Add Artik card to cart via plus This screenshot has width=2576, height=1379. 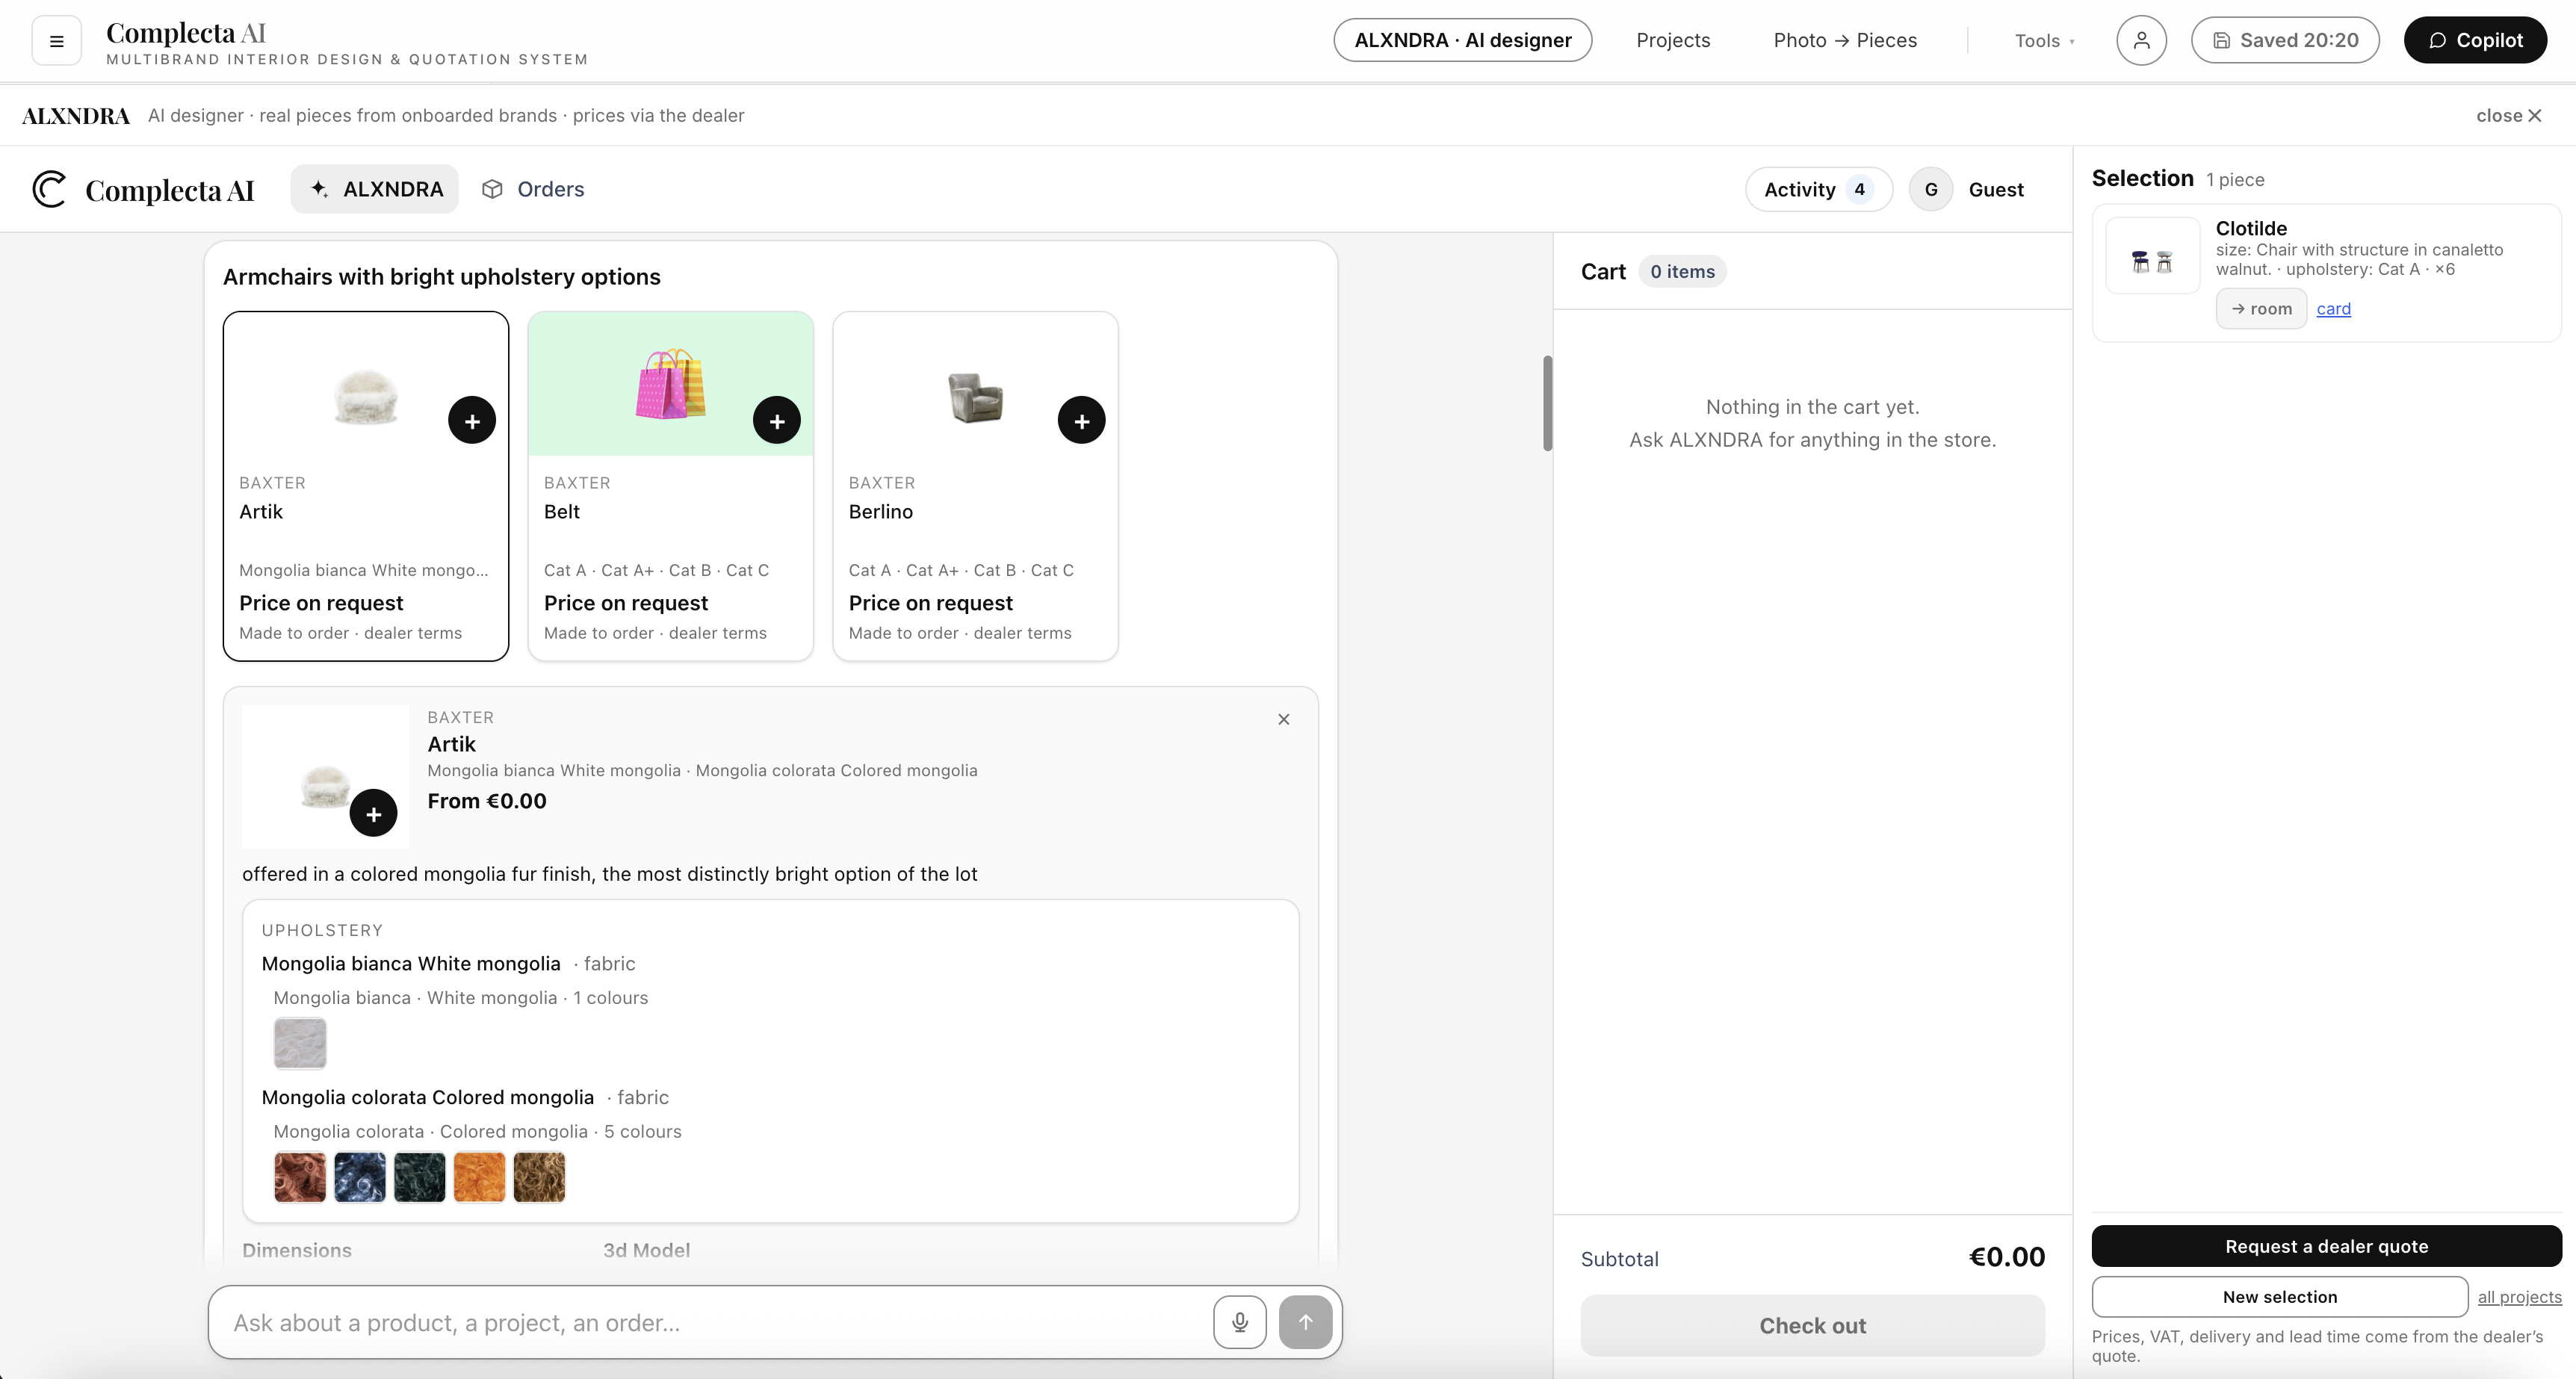point(472,421)
